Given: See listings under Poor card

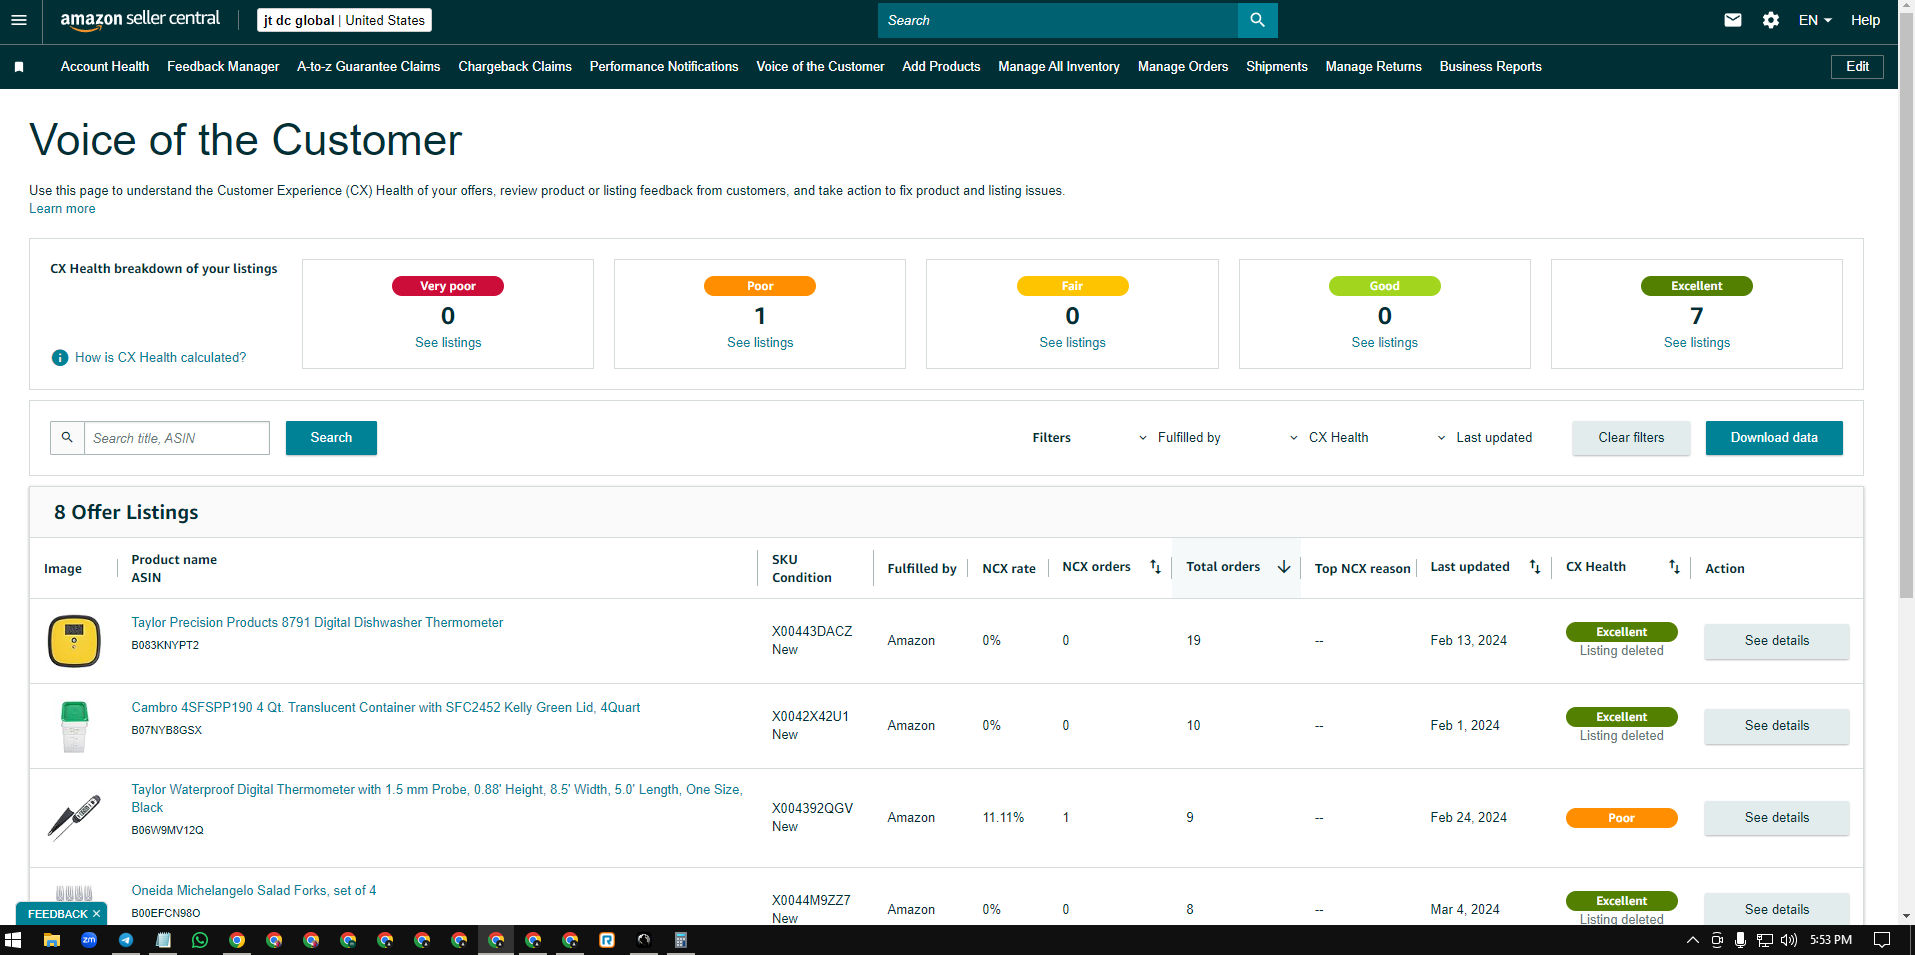Looking at the screenshot, I should pos(760,343).
